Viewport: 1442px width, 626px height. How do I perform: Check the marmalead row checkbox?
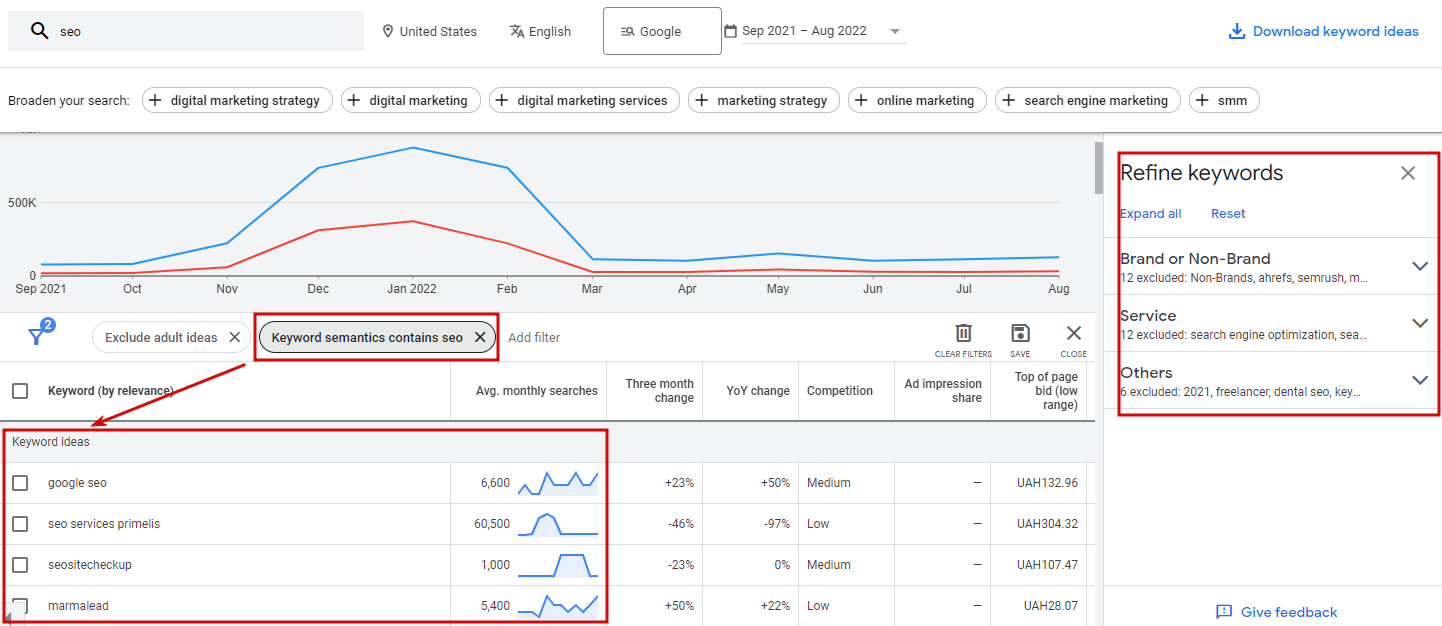[20, 605]
